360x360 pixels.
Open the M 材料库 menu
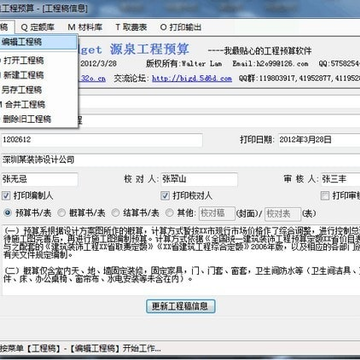85,27
